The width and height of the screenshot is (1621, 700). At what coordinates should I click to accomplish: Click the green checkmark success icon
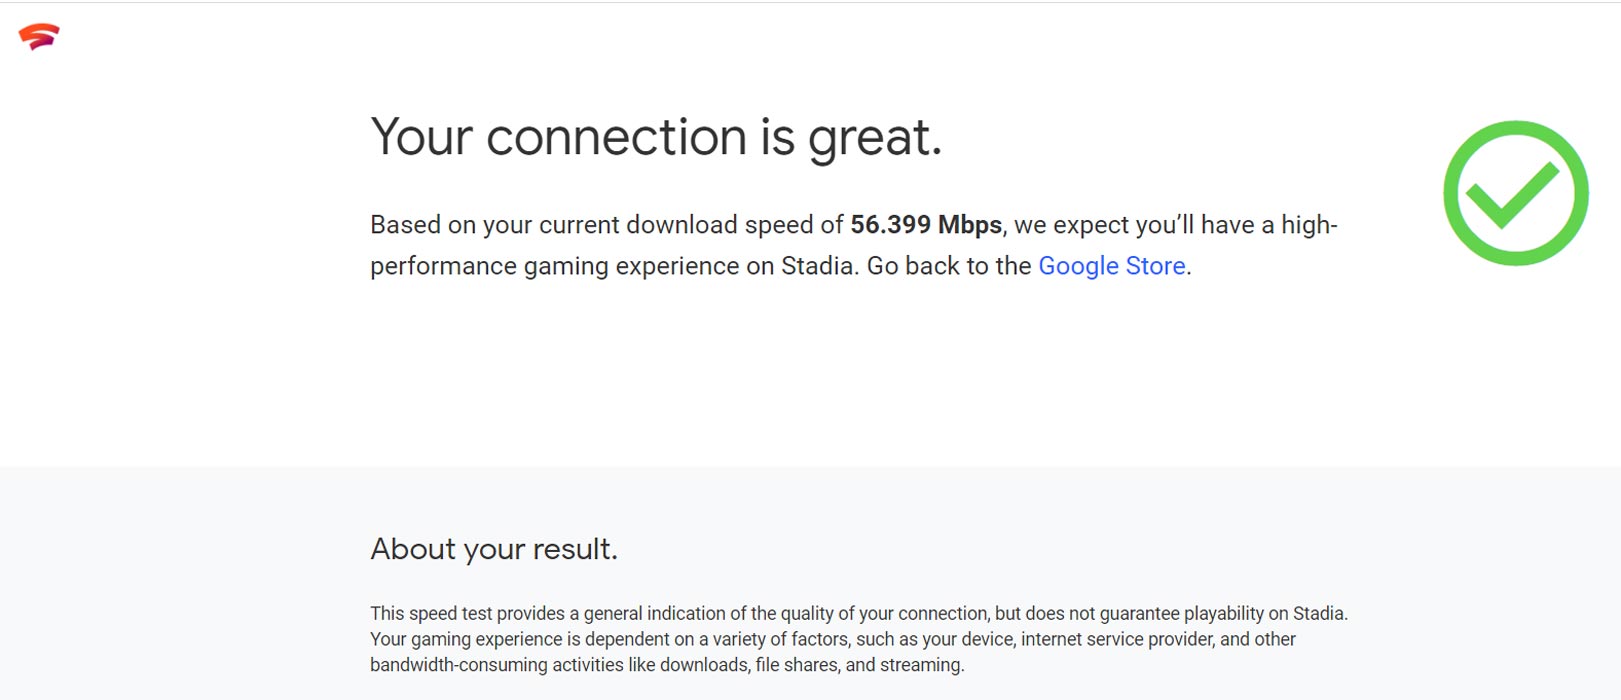pos(1515,193)
